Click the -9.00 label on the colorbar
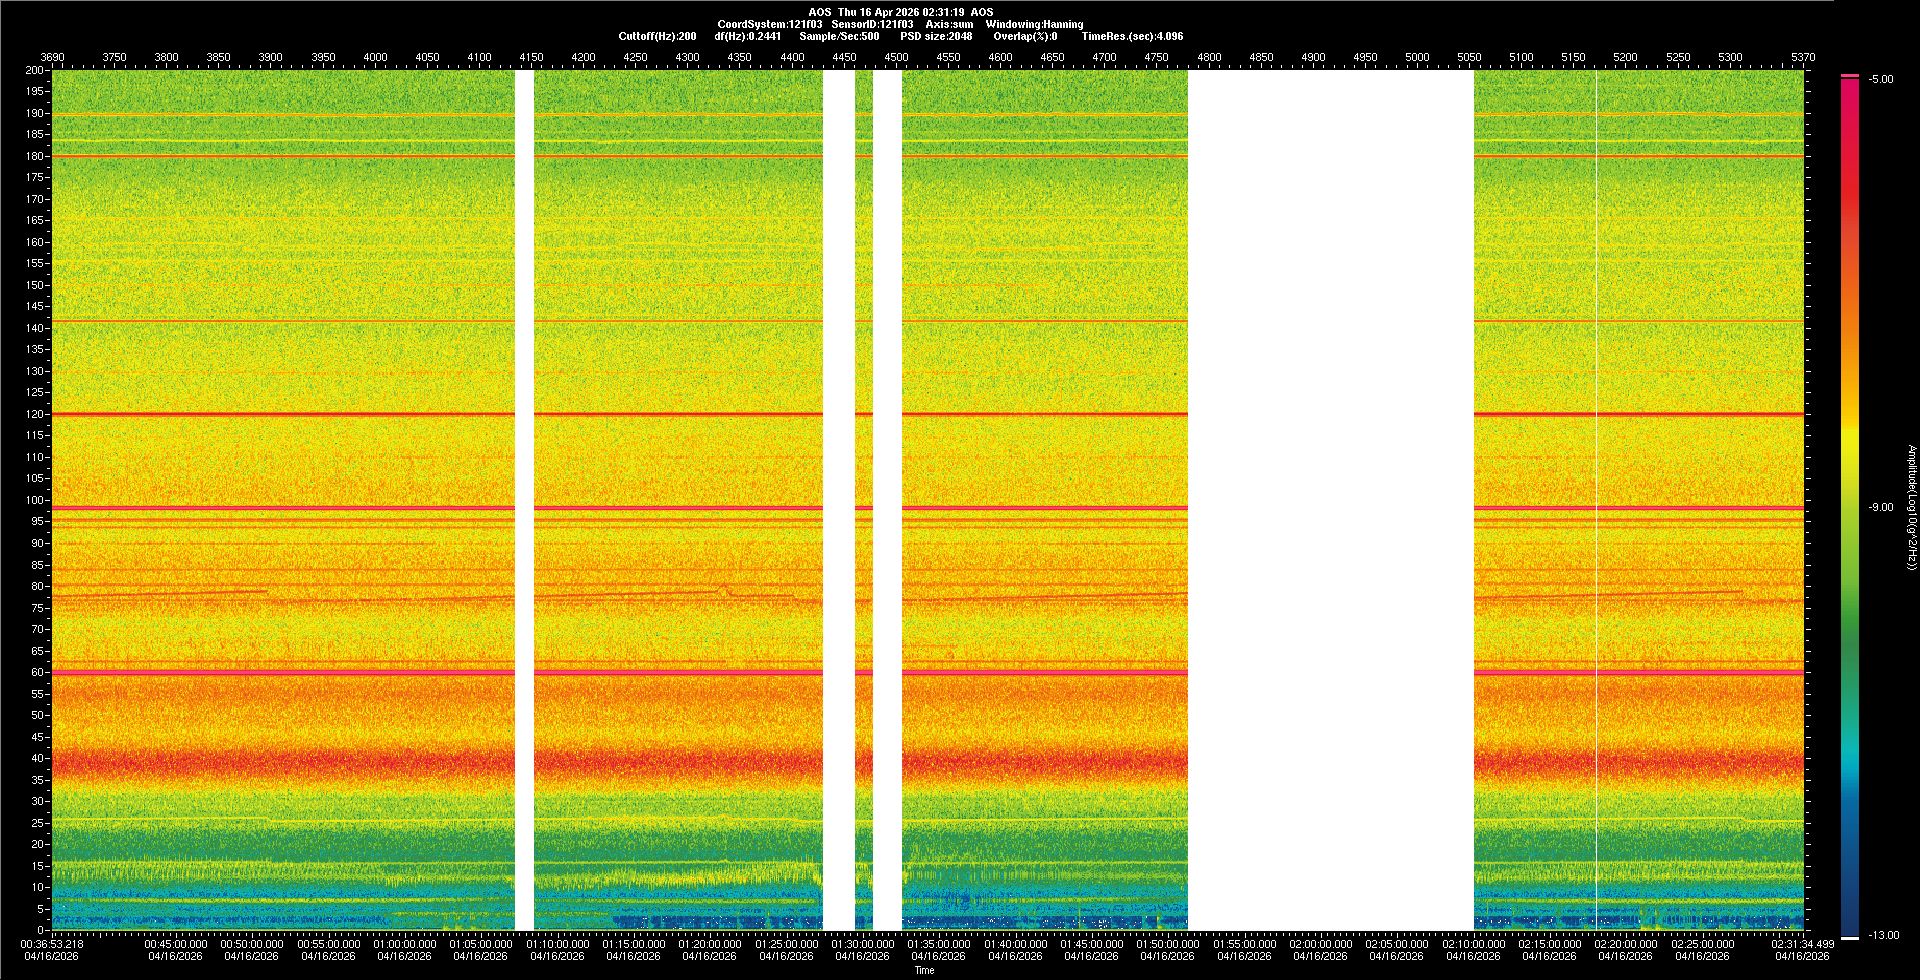The image size is (1920, 980). (1880, 508)
